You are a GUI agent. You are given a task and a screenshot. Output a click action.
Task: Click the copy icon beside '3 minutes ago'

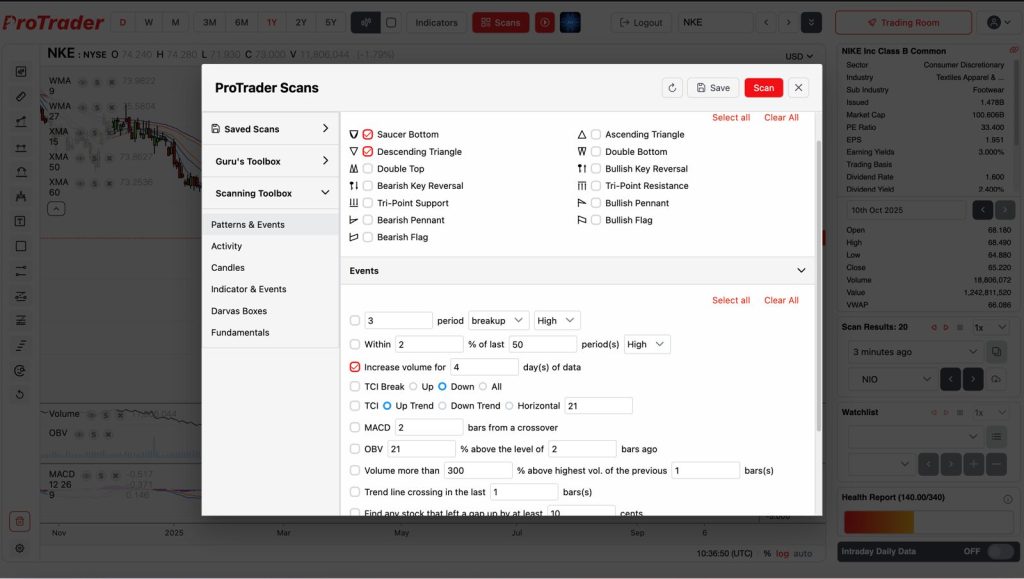click(x=996, y=352)
